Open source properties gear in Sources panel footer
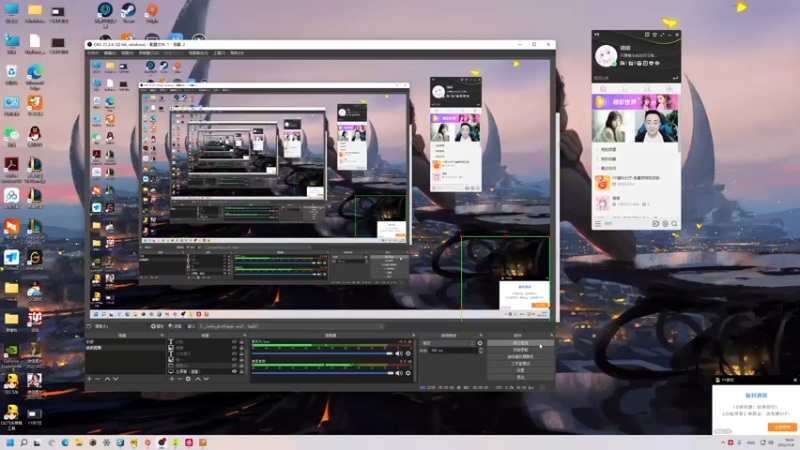Image resolution: width=800 pixels, height=450 pixels. click(x=188, y=379)
